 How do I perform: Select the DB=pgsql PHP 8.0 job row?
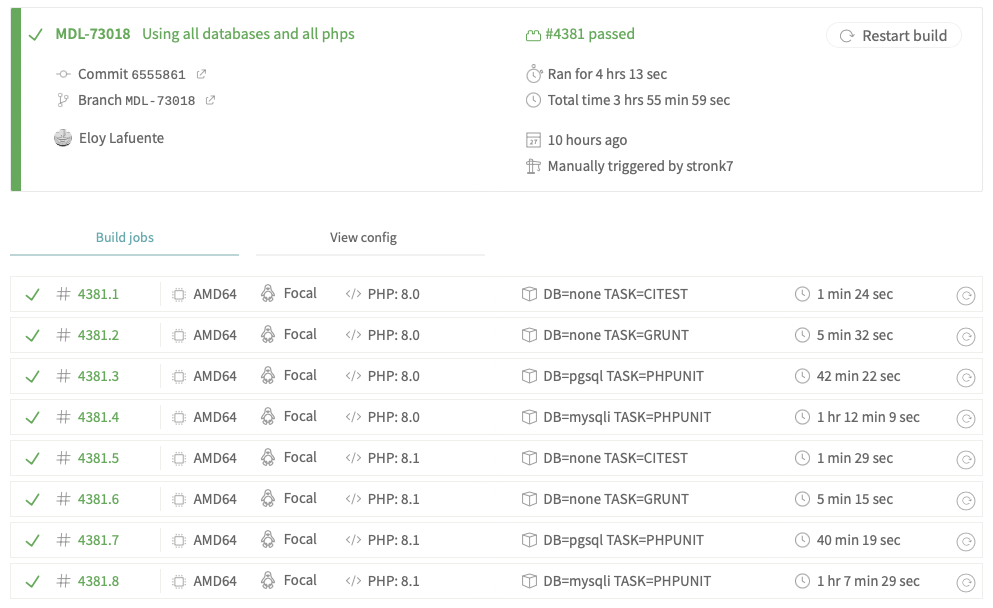(x=496, y=376)
